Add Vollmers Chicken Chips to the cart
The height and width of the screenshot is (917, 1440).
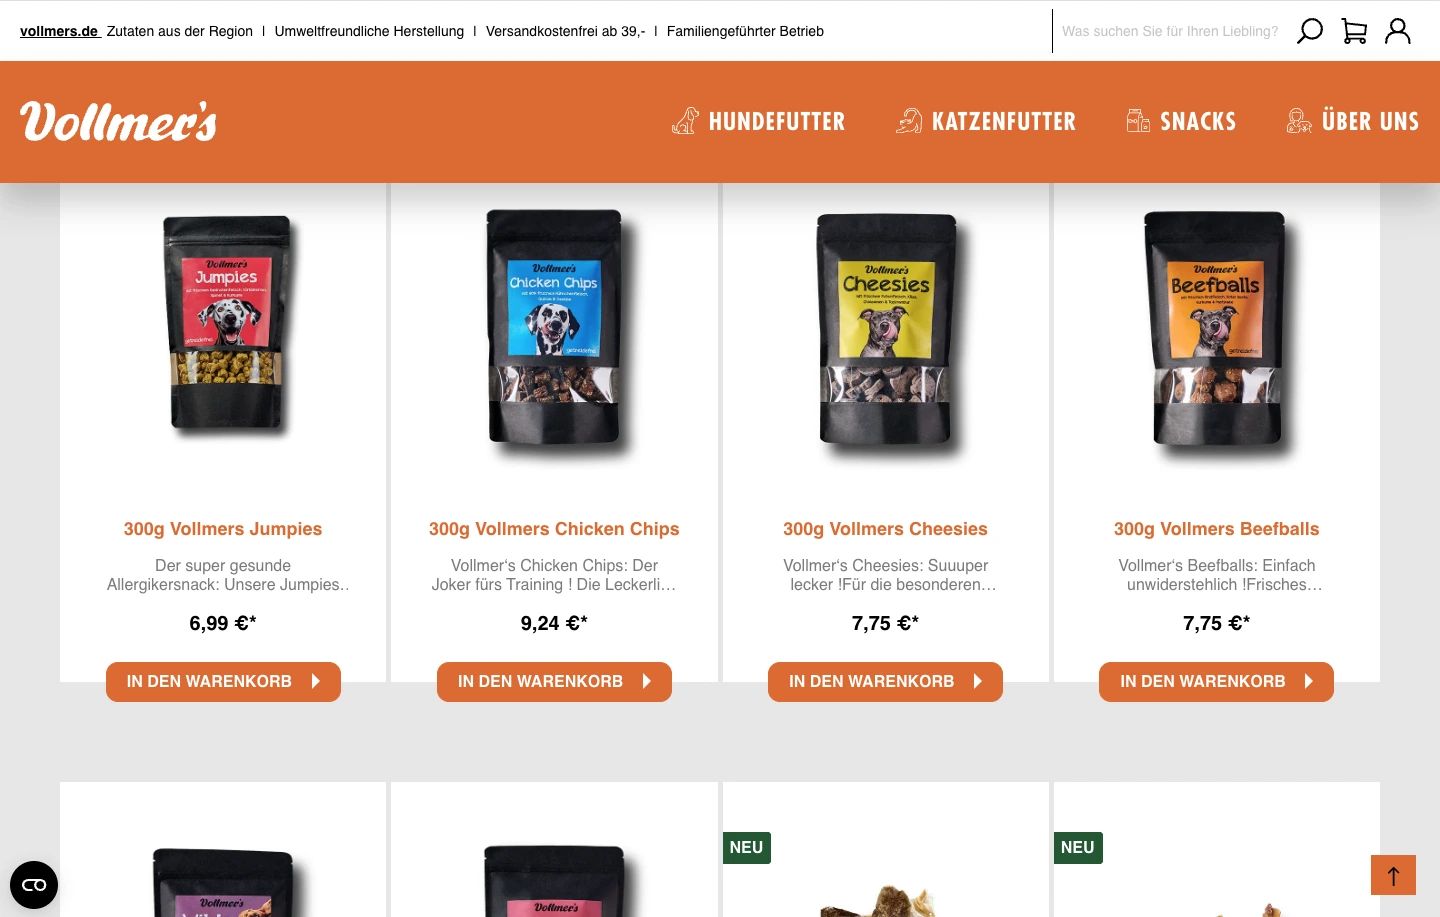pos(554,681)
